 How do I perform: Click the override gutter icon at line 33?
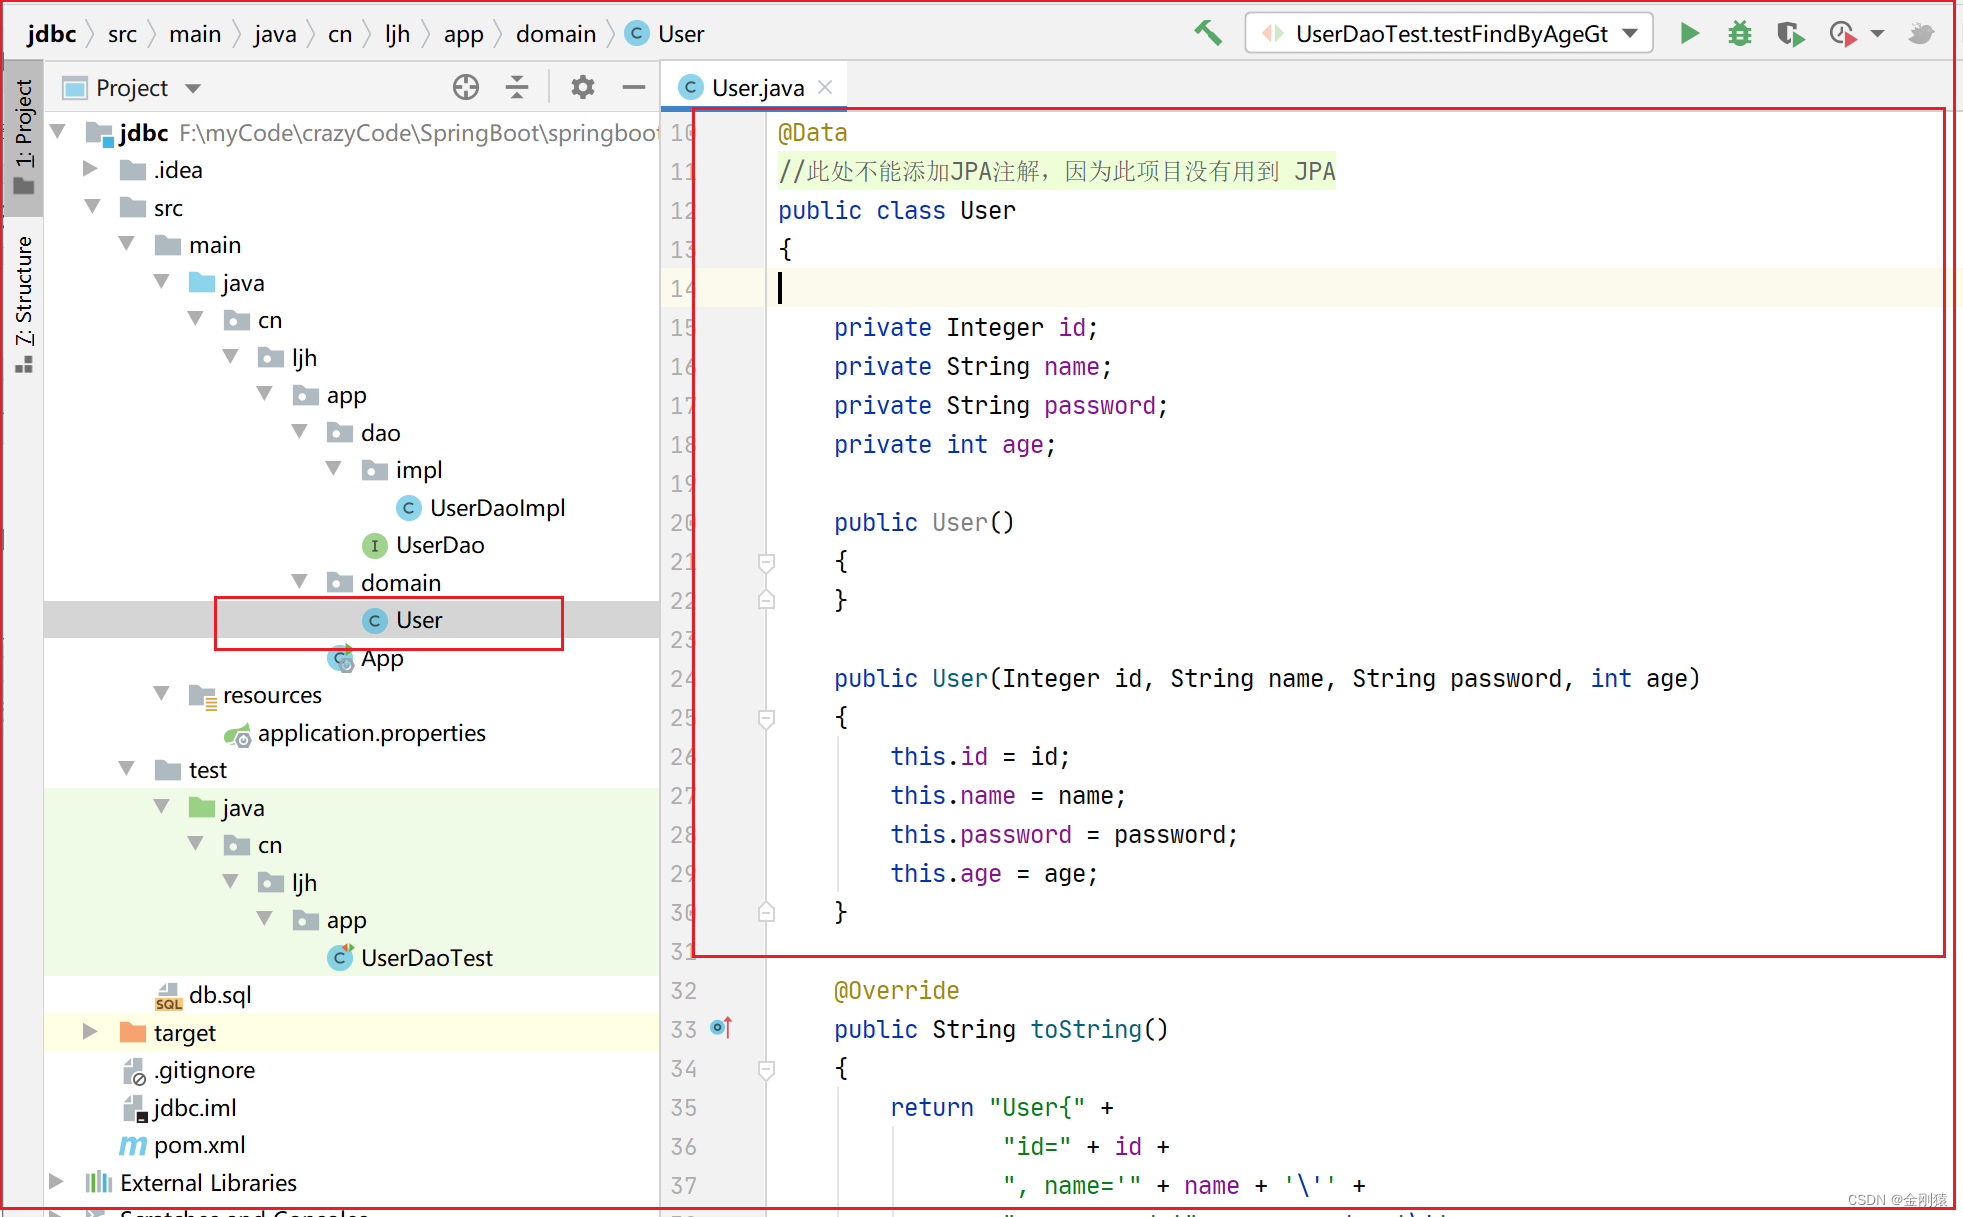coord(721,1028)
